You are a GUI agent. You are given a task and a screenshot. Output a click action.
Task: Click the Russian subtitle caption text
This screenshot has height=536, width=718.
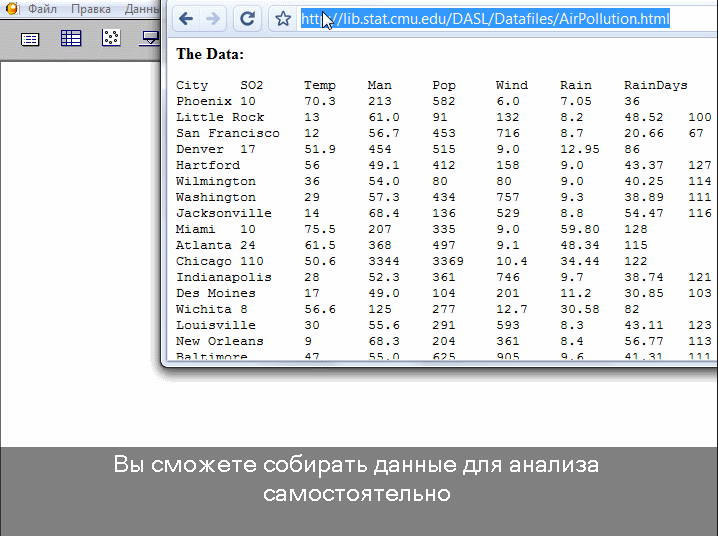[x=357, y=479]
